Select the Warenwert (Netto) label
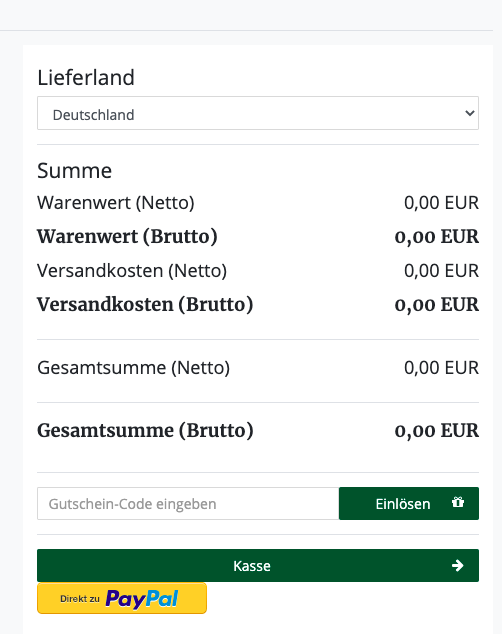 click(116, 203)
